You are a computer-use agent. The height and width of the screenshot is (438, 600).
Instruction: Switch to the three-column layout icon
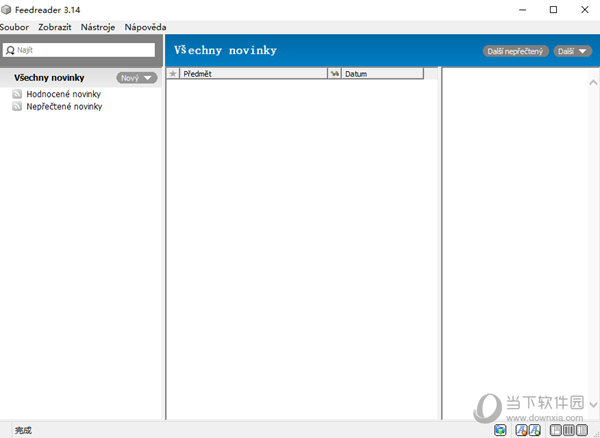tap(569, 430)
